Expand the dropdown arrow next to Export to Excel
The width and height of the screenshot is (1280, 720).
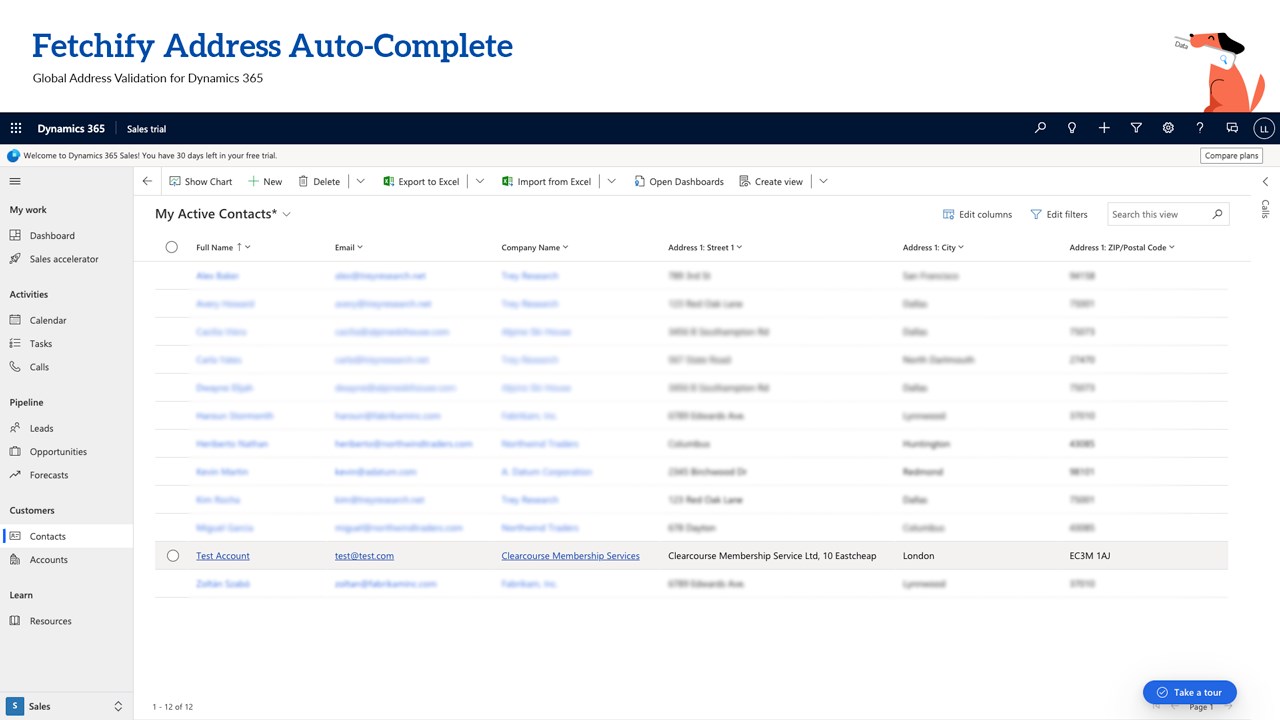pos(480,181)
